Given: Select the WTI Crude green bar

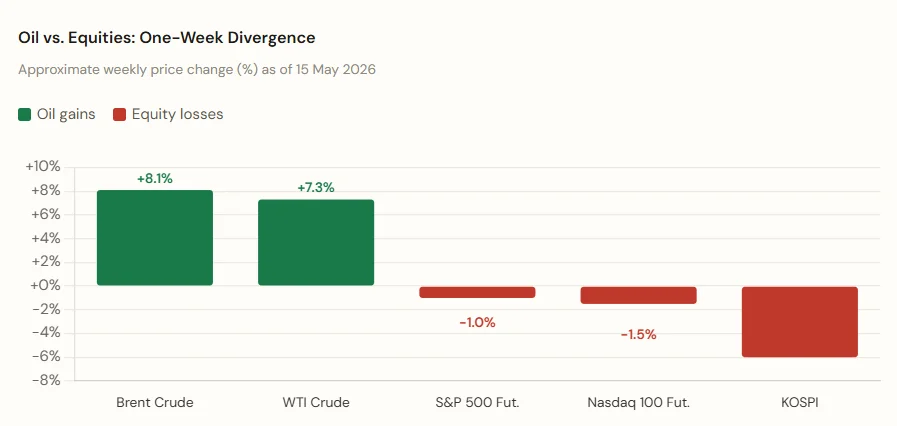Looking at the screenshot, I should pos(316,242).
